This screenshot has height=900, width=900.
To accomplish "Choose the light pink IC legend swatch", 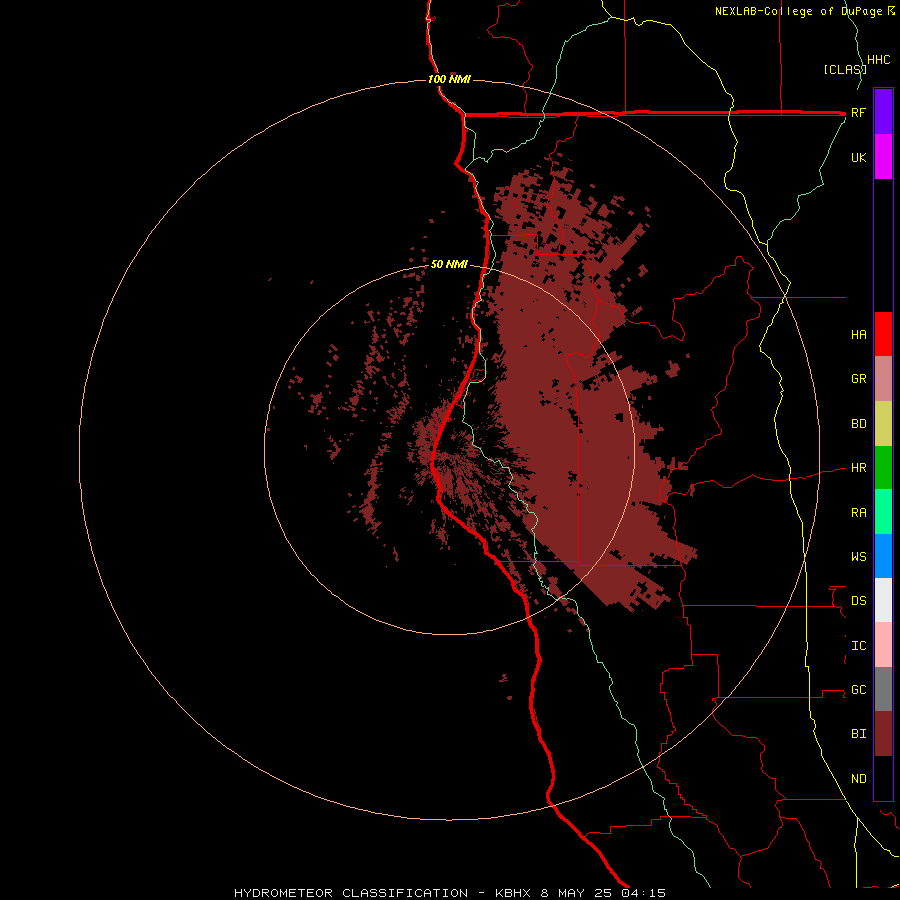I will click(x=883, y=645).
